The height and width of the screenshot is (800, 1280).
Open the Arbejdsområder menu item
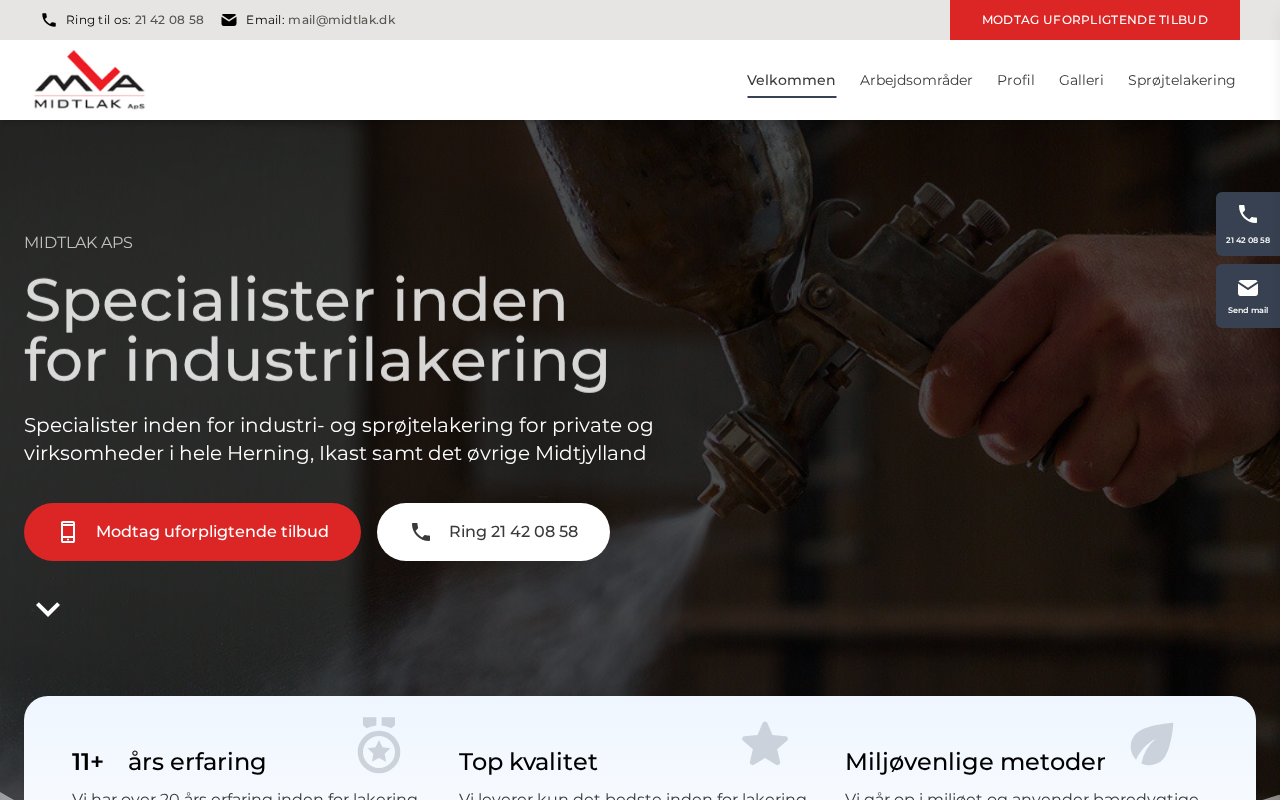click(x=916, y=80)
